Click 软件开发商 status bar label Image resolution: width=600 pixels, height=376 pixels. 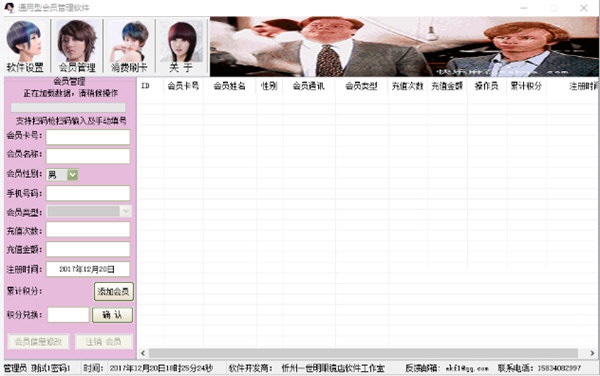point(250,368)
